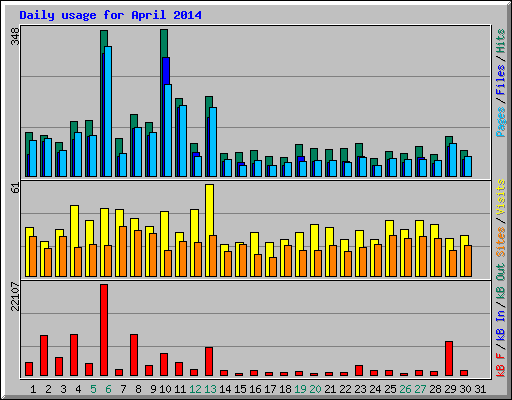Image resolution: width=512 pixels, height=400 pixels.
Task: Click day 30 on the x-axis
Action: (x=465, y=389)
